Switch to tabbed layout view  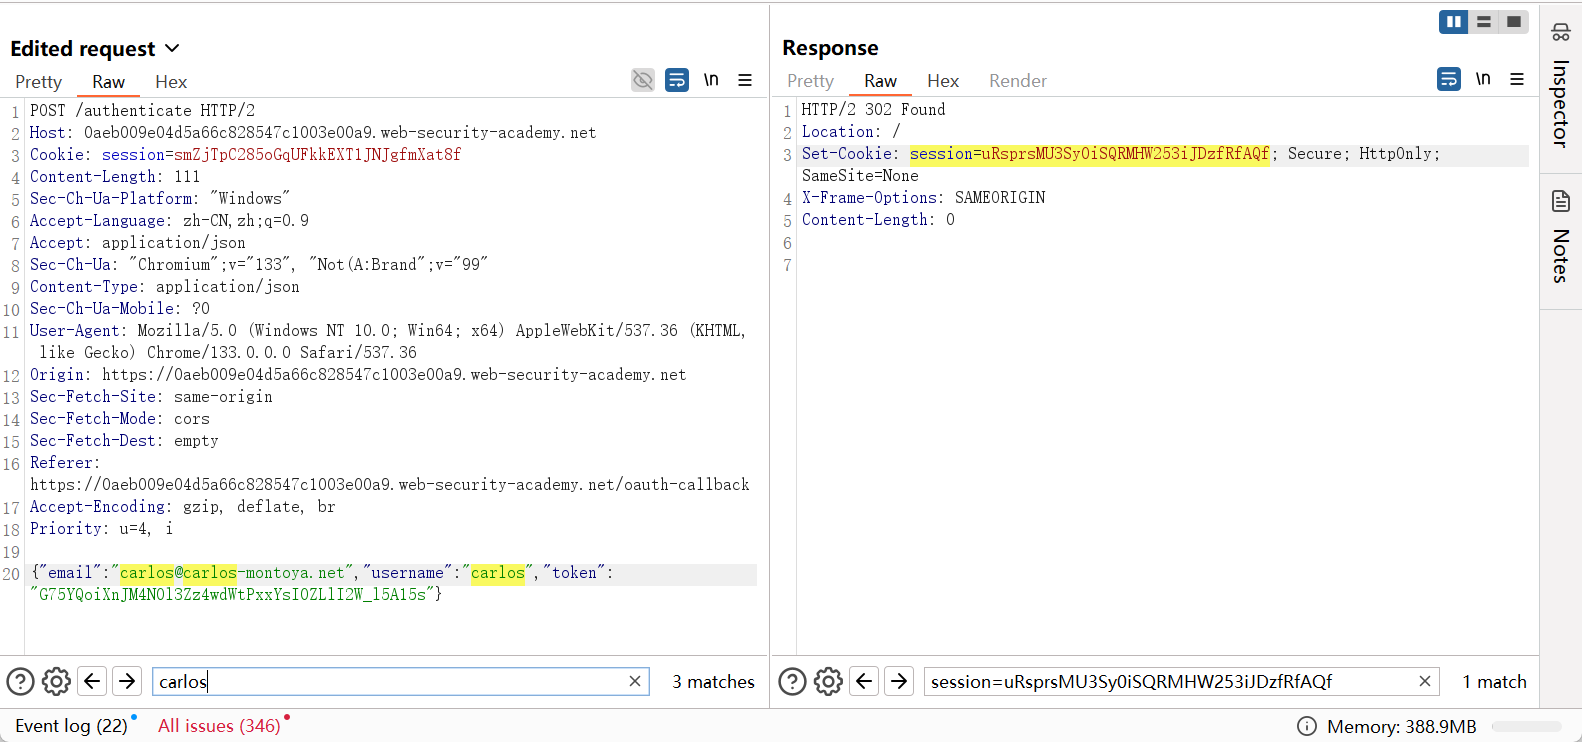pos(1514,22)
